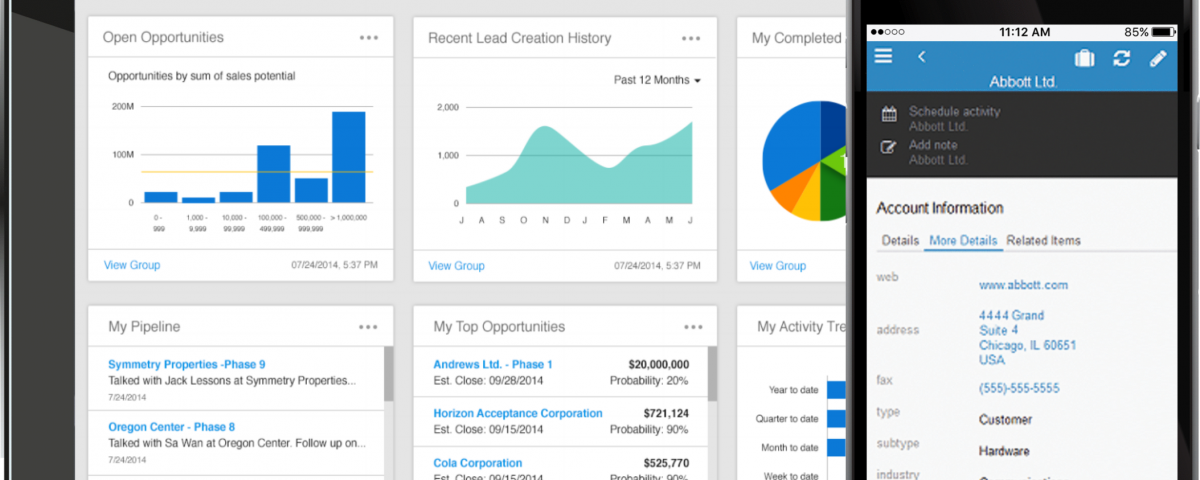Open the Andrews Ltd. - Phase 1 opportunity

click(493, 365)
